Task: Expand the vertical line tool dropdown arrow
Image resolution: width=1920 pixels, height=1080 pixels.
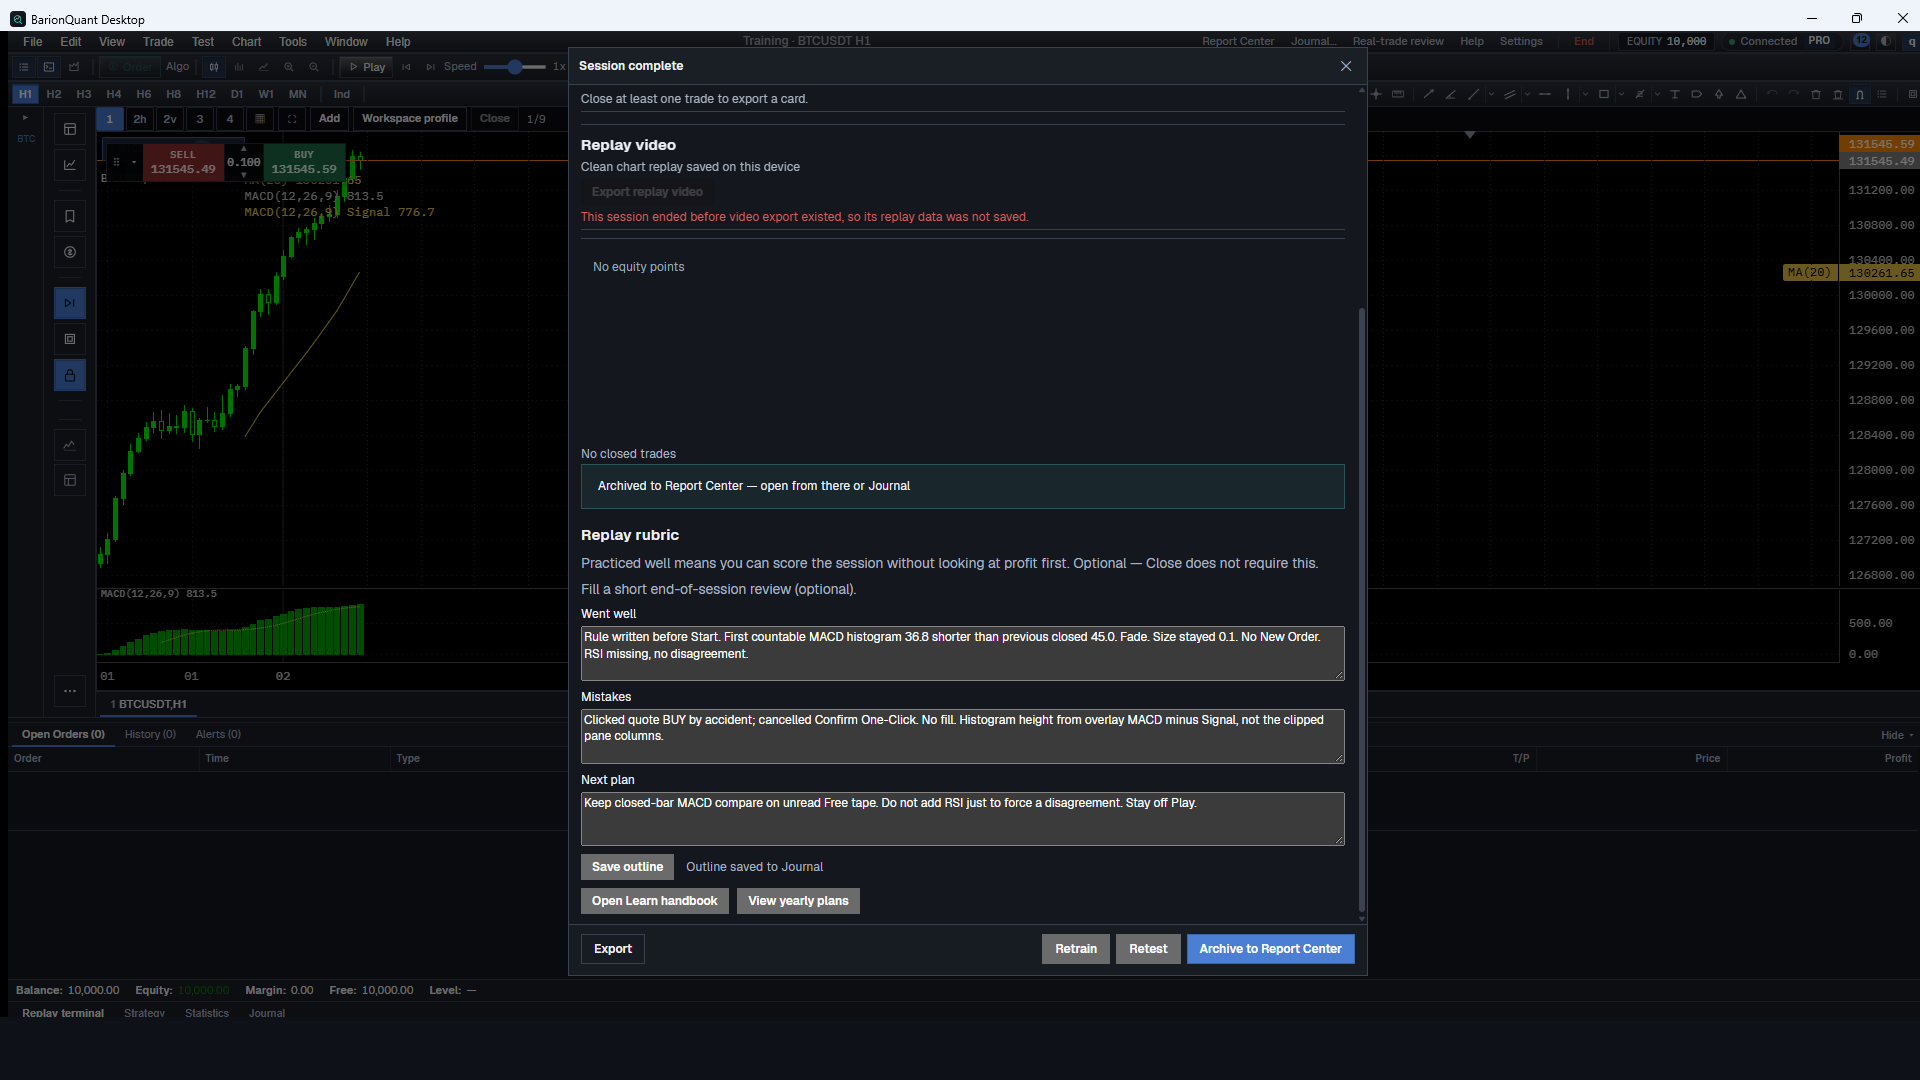Action: click(x=1585, y=94)
